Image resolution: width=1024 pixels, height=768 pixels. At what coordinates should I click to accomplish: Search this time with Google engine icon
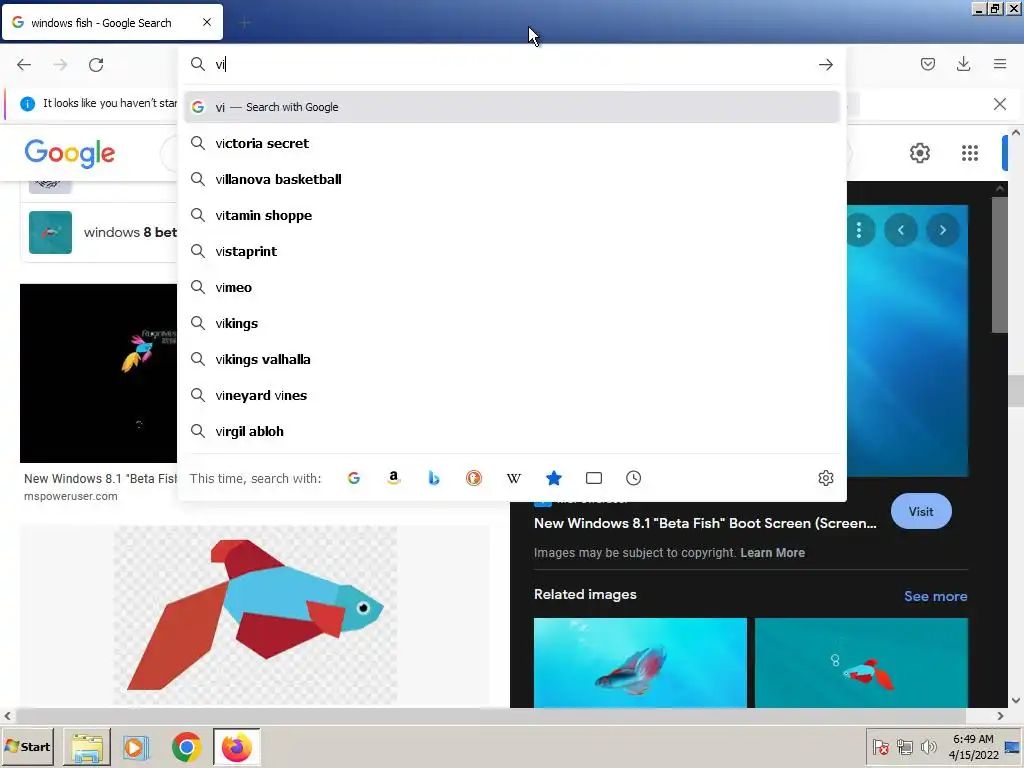(x=354, y=478)
